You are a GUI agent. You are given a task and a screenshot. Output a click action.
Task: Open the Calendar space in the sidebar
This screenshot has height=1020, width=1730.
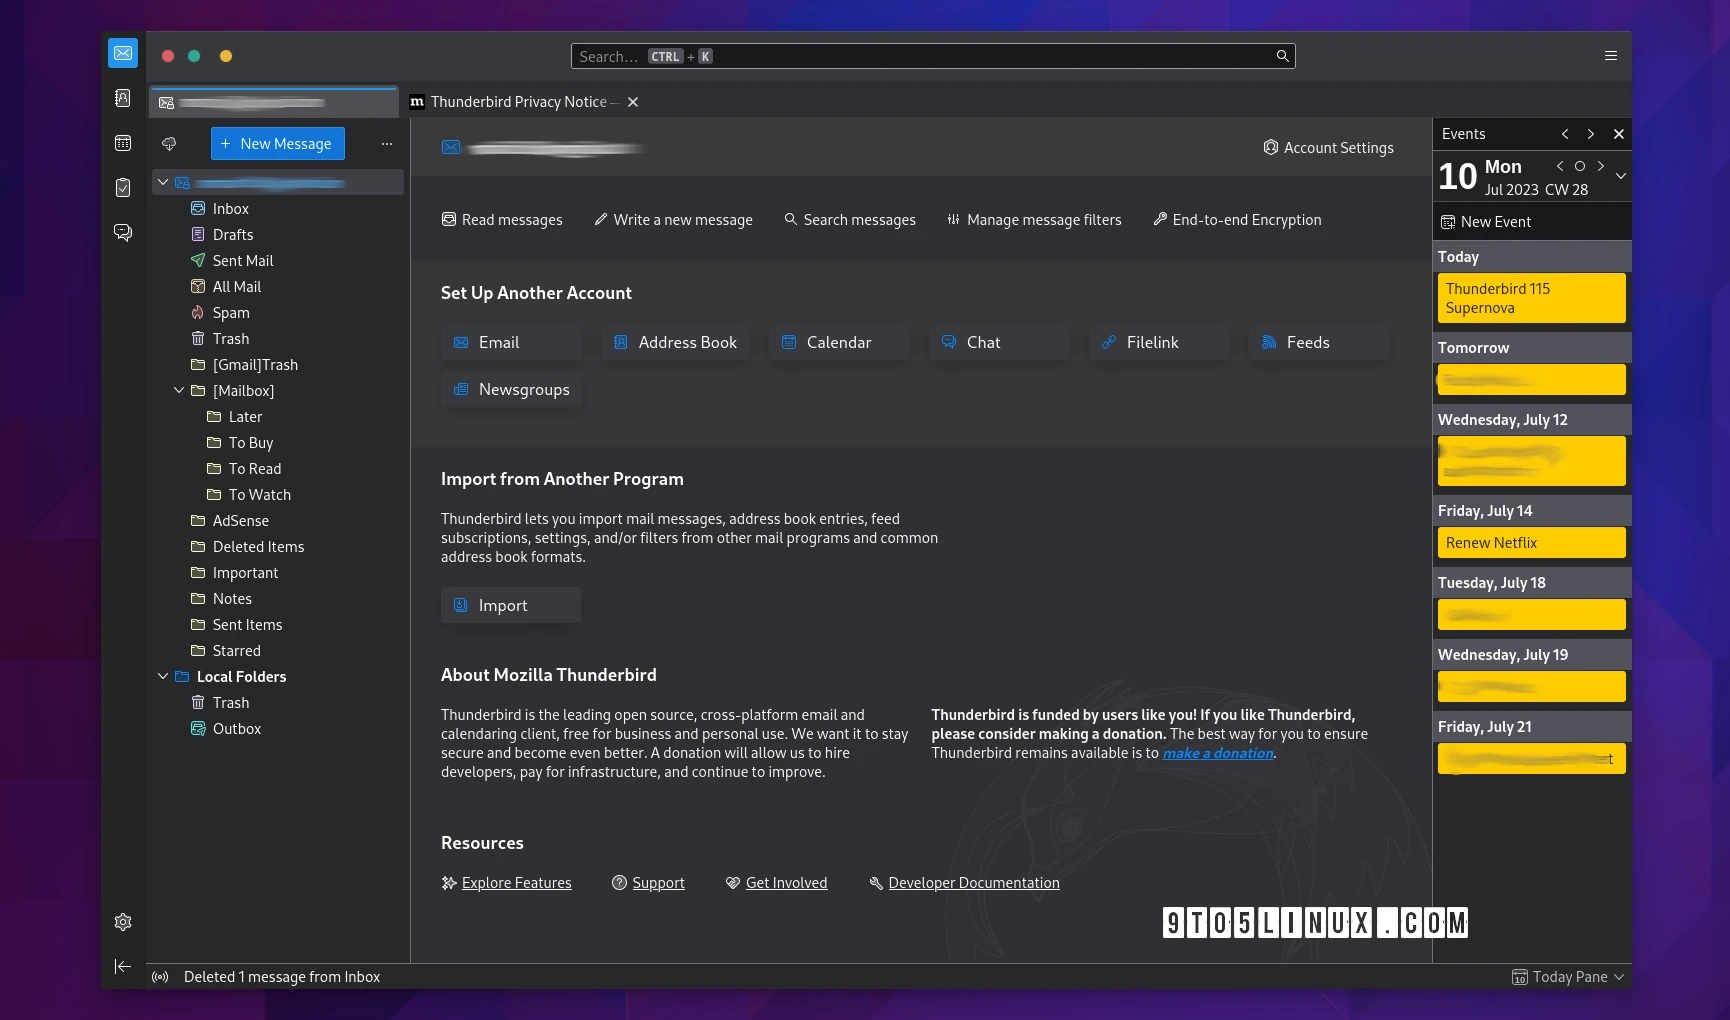[x=122, y=143]
